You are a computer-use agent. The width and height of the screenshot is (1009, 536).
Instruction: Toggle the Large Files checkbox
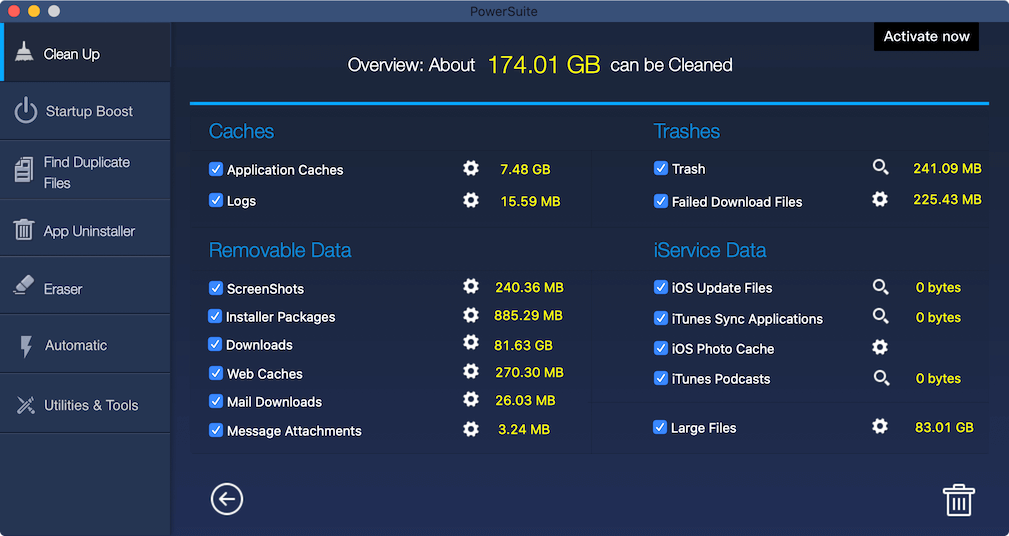[660, 427]
